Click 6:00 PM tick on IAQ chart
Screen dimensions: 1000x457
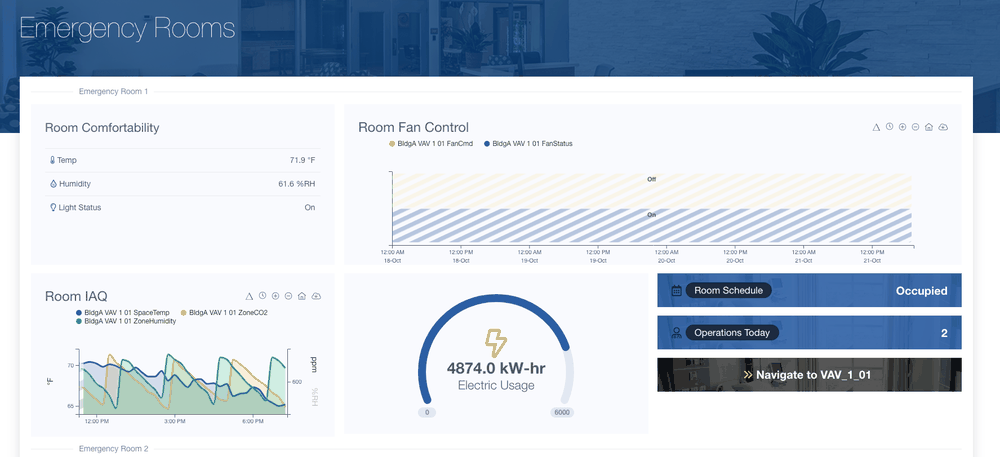(x=253, y=422)
